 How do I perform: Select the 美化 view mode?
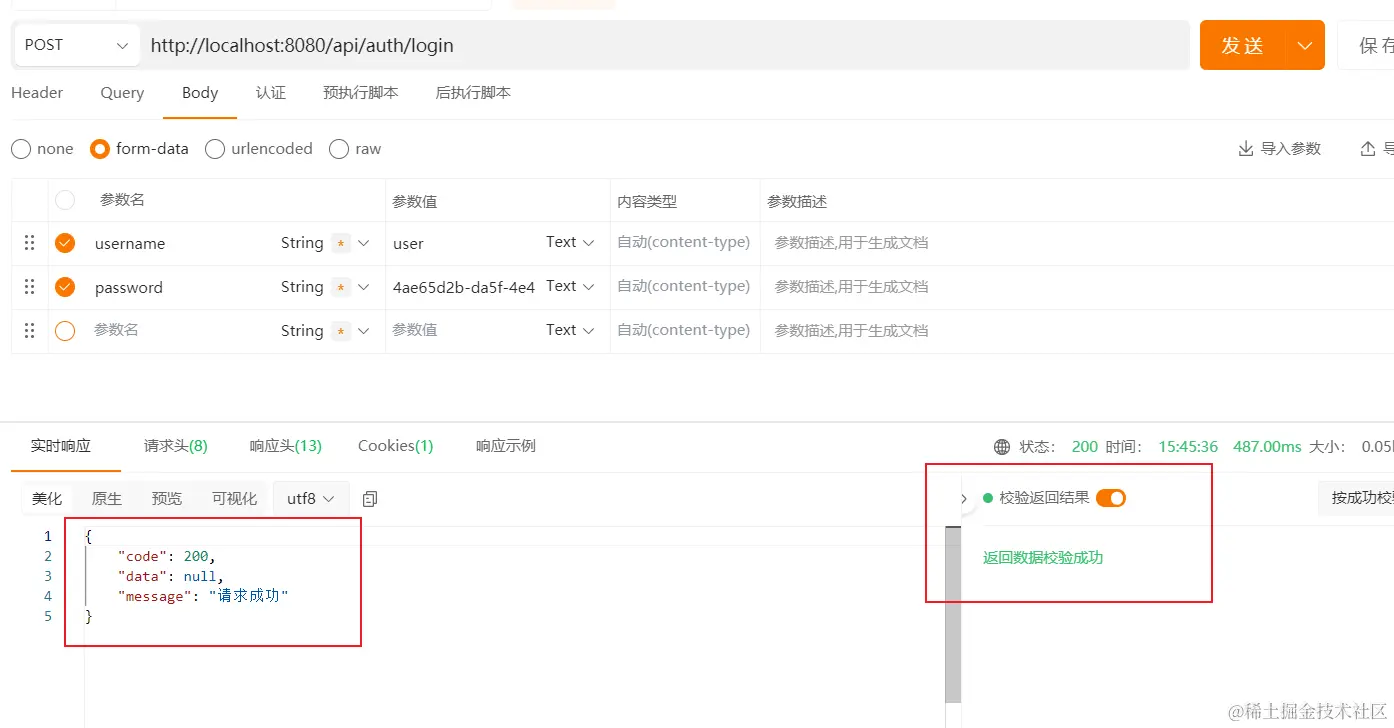click(x=47, y=498)
